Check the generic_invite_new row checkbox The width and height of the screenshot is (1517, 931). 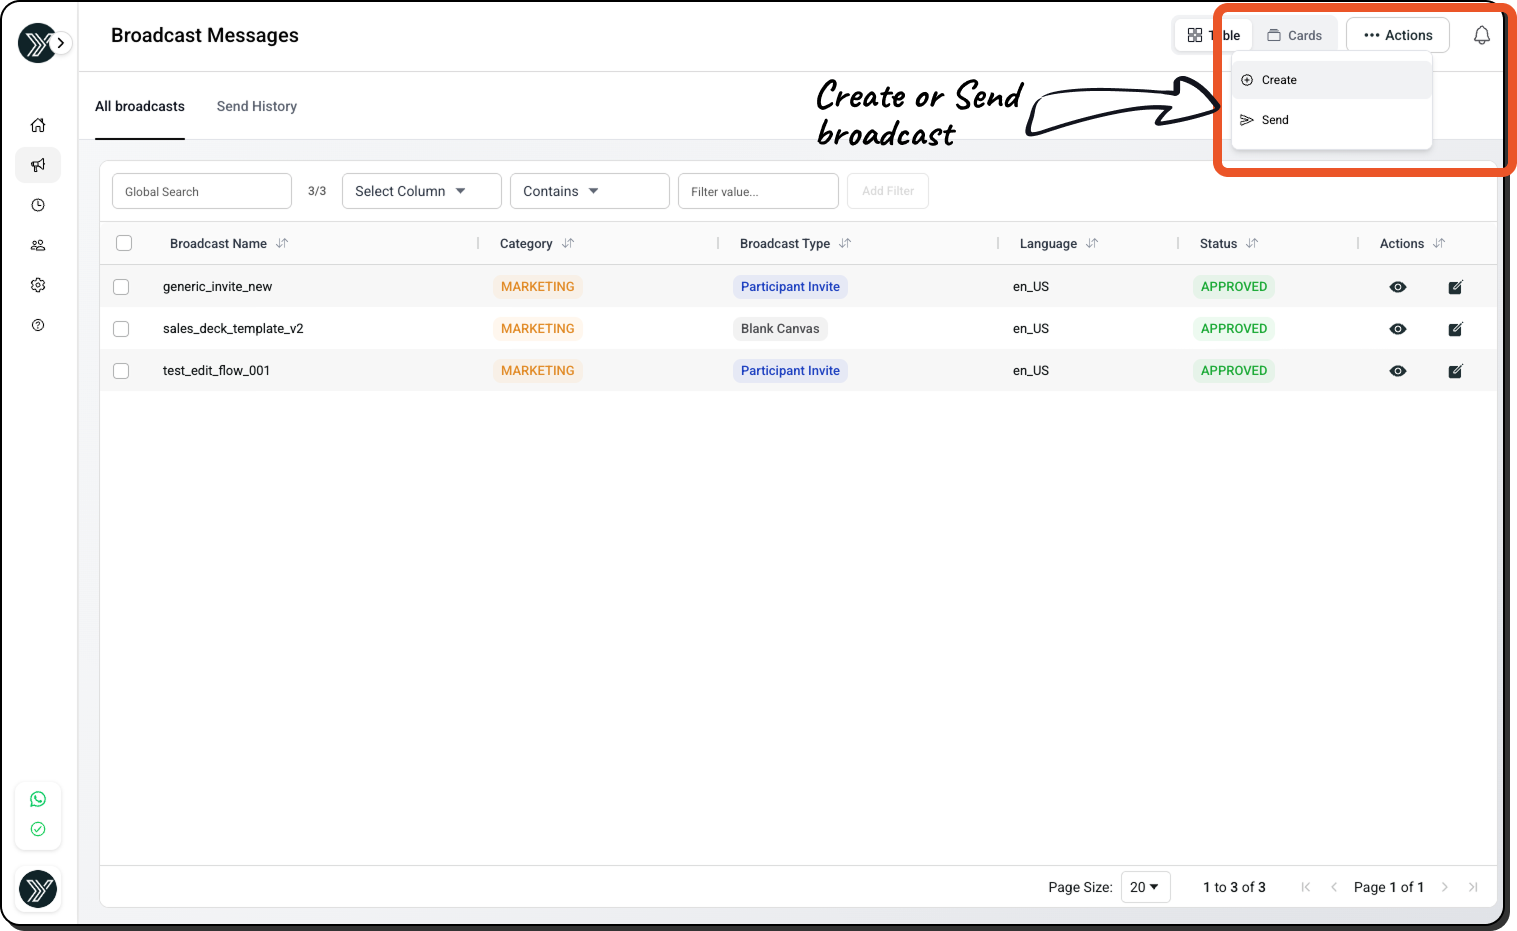click(x=121, y=287)
